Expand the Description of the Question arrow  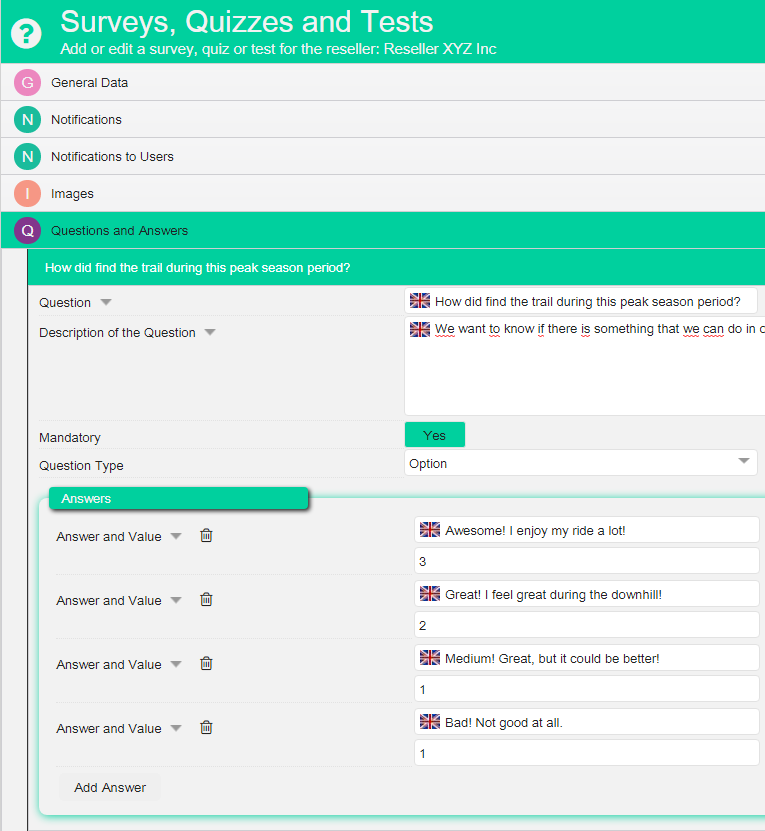[210, 333]
